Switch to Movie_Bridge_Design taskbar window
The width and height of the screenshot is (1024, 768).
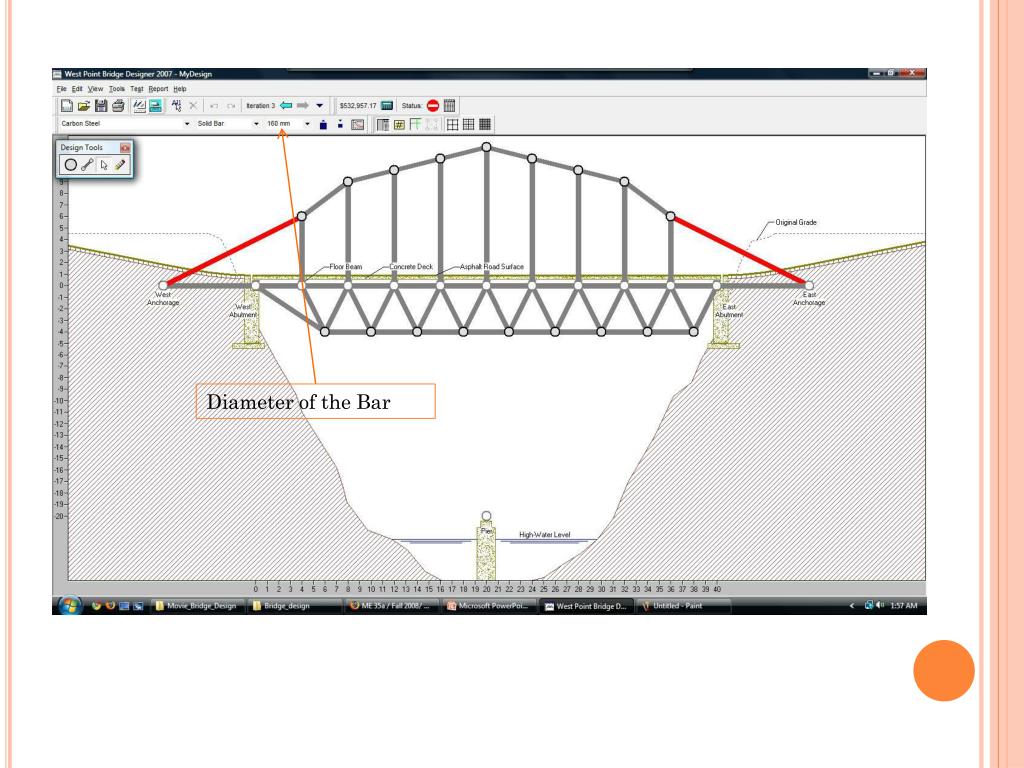(x=197, y=606)
